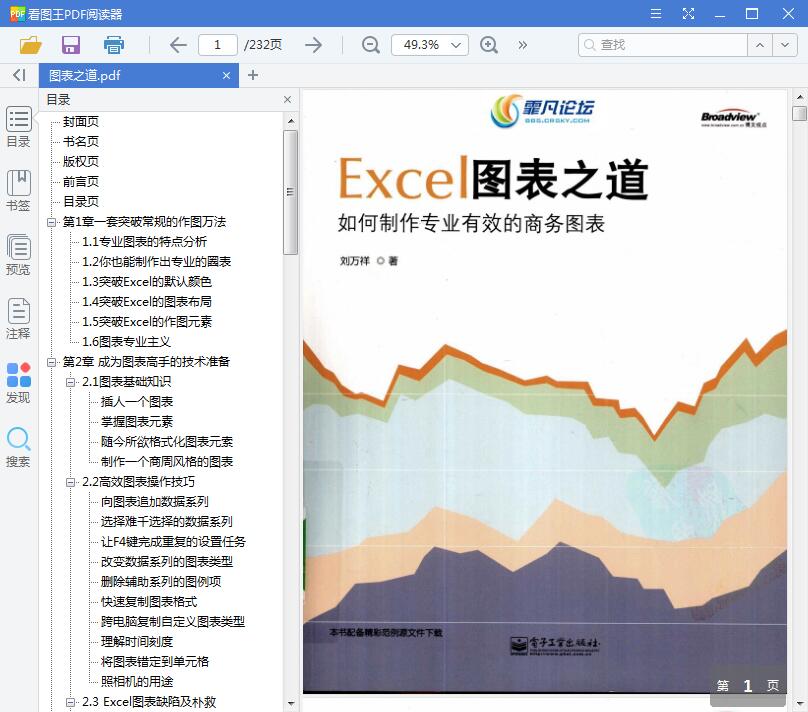Screen dimensions: 808x712
Task: Go to the previous page arrow
Action: [x=178, y=45]
